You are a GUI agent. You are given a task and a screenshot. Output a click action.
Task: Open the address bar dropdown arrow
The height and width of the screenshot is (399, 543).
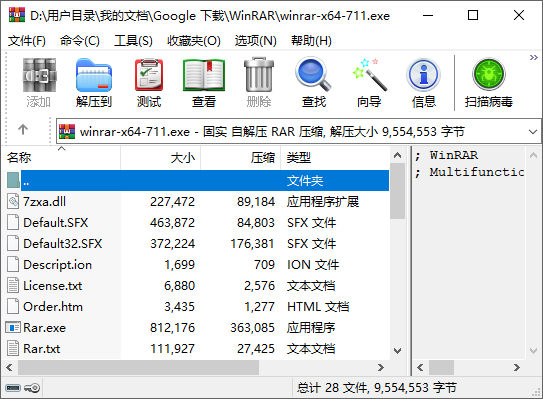pos(533,132)
